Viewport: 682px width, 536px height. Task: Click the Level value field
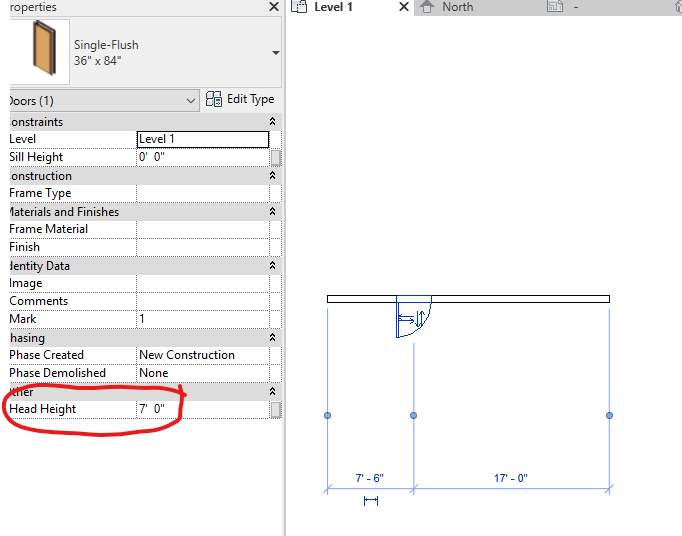pyautogui.click(x=203, y=139)
